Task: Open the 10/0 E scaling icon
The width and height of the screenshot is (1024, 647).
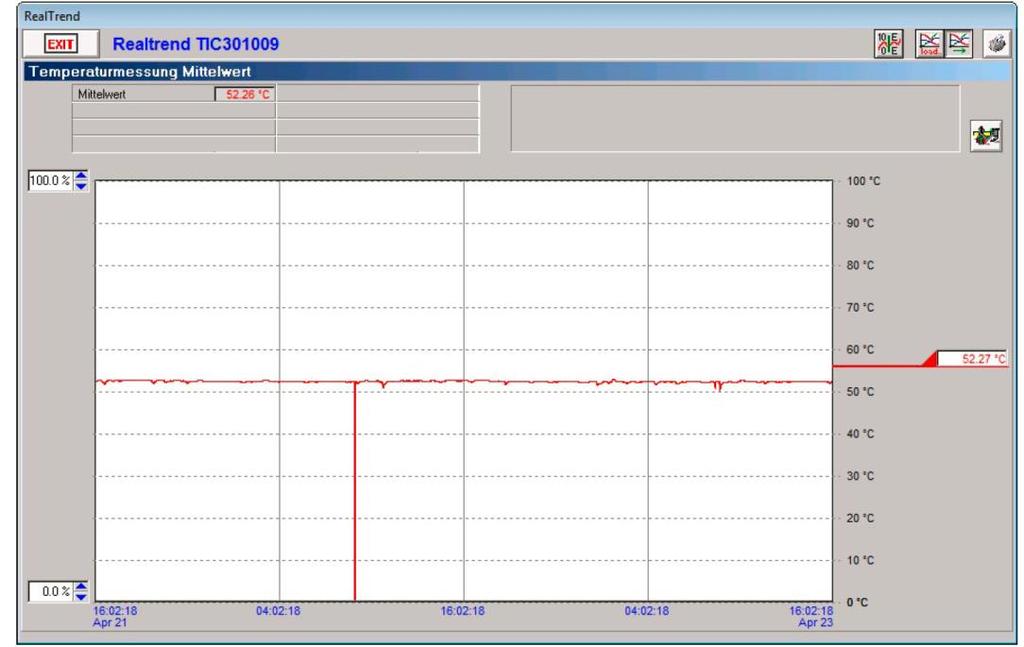Action: pos(888,44)
